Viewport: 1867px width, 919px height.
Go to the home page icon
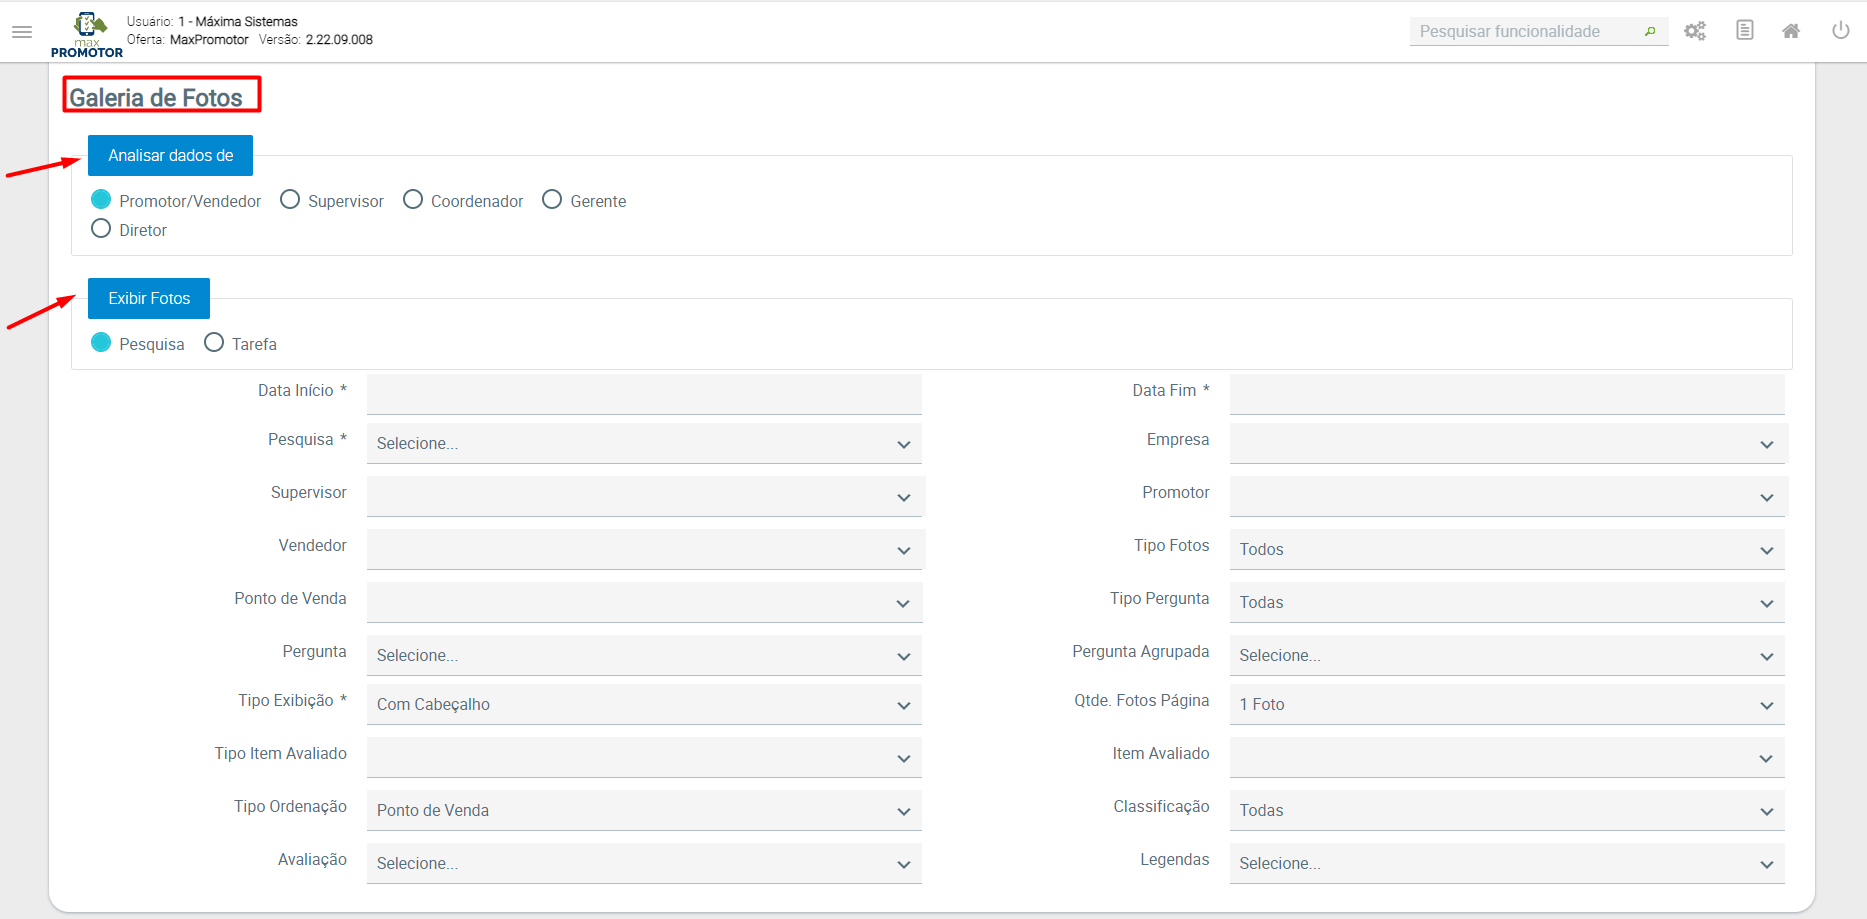point(1791,32)
